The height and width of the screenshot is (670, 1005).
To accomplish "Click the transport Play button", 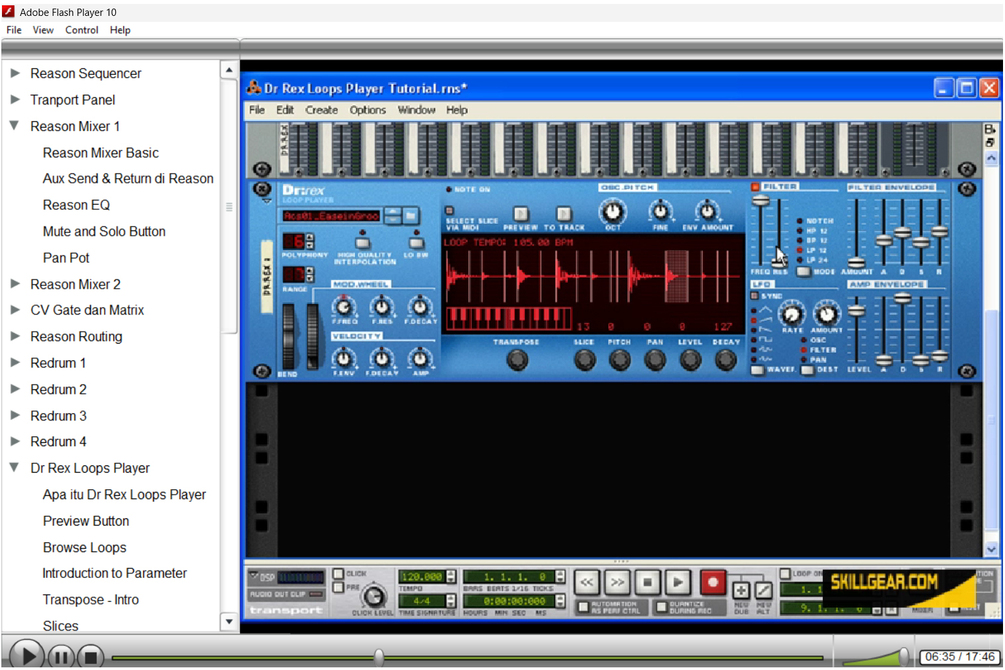I will [x=678, y=583].
